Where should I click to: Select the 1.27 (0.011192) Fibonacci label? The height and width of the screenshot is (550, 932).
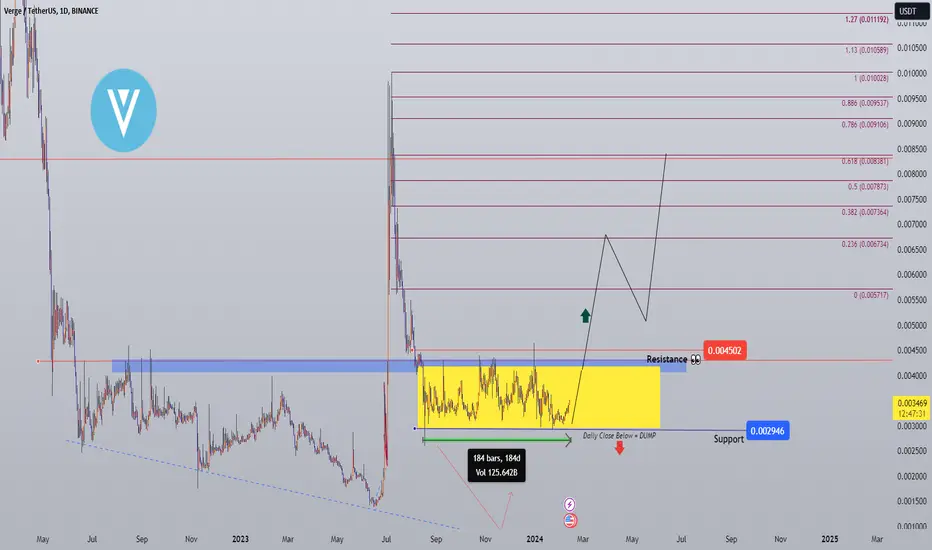click(x=867, y=20)
